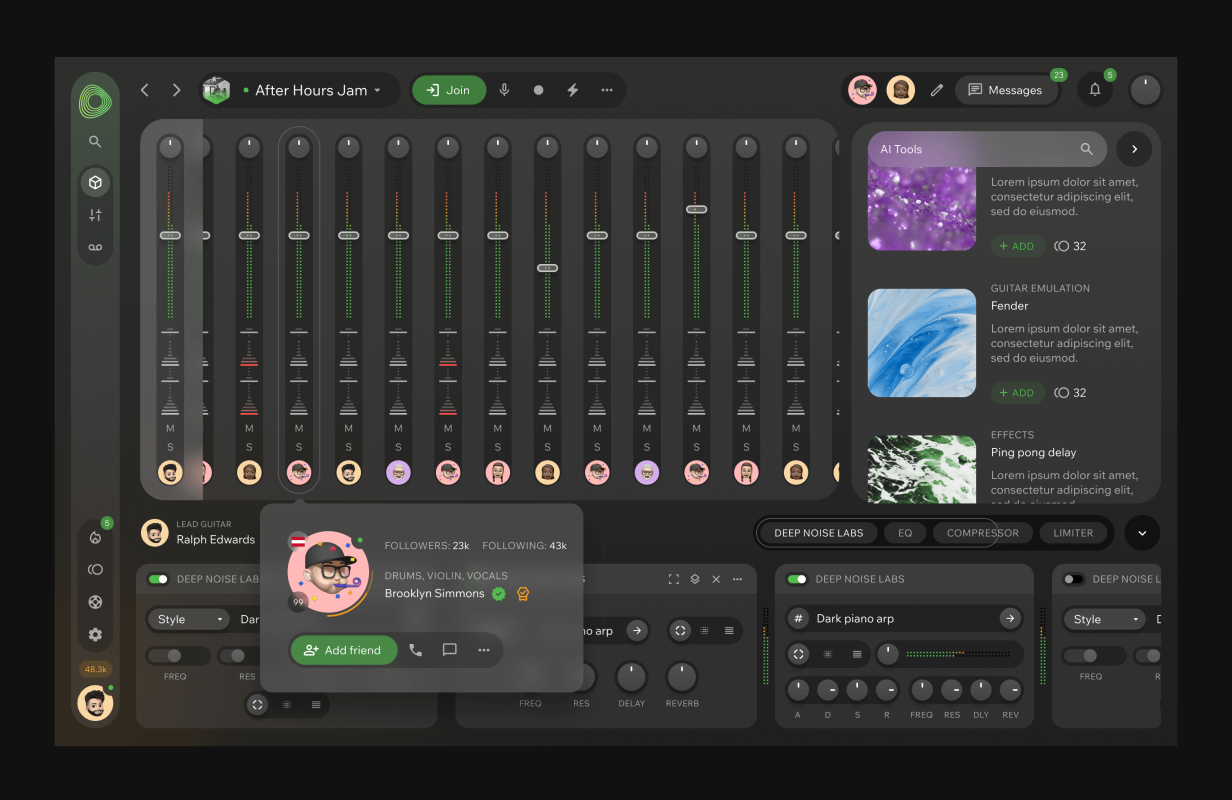Click the pencil edit icon near Messages
1232x800 pixels.
pyautogui.click(x=937, y=90)
